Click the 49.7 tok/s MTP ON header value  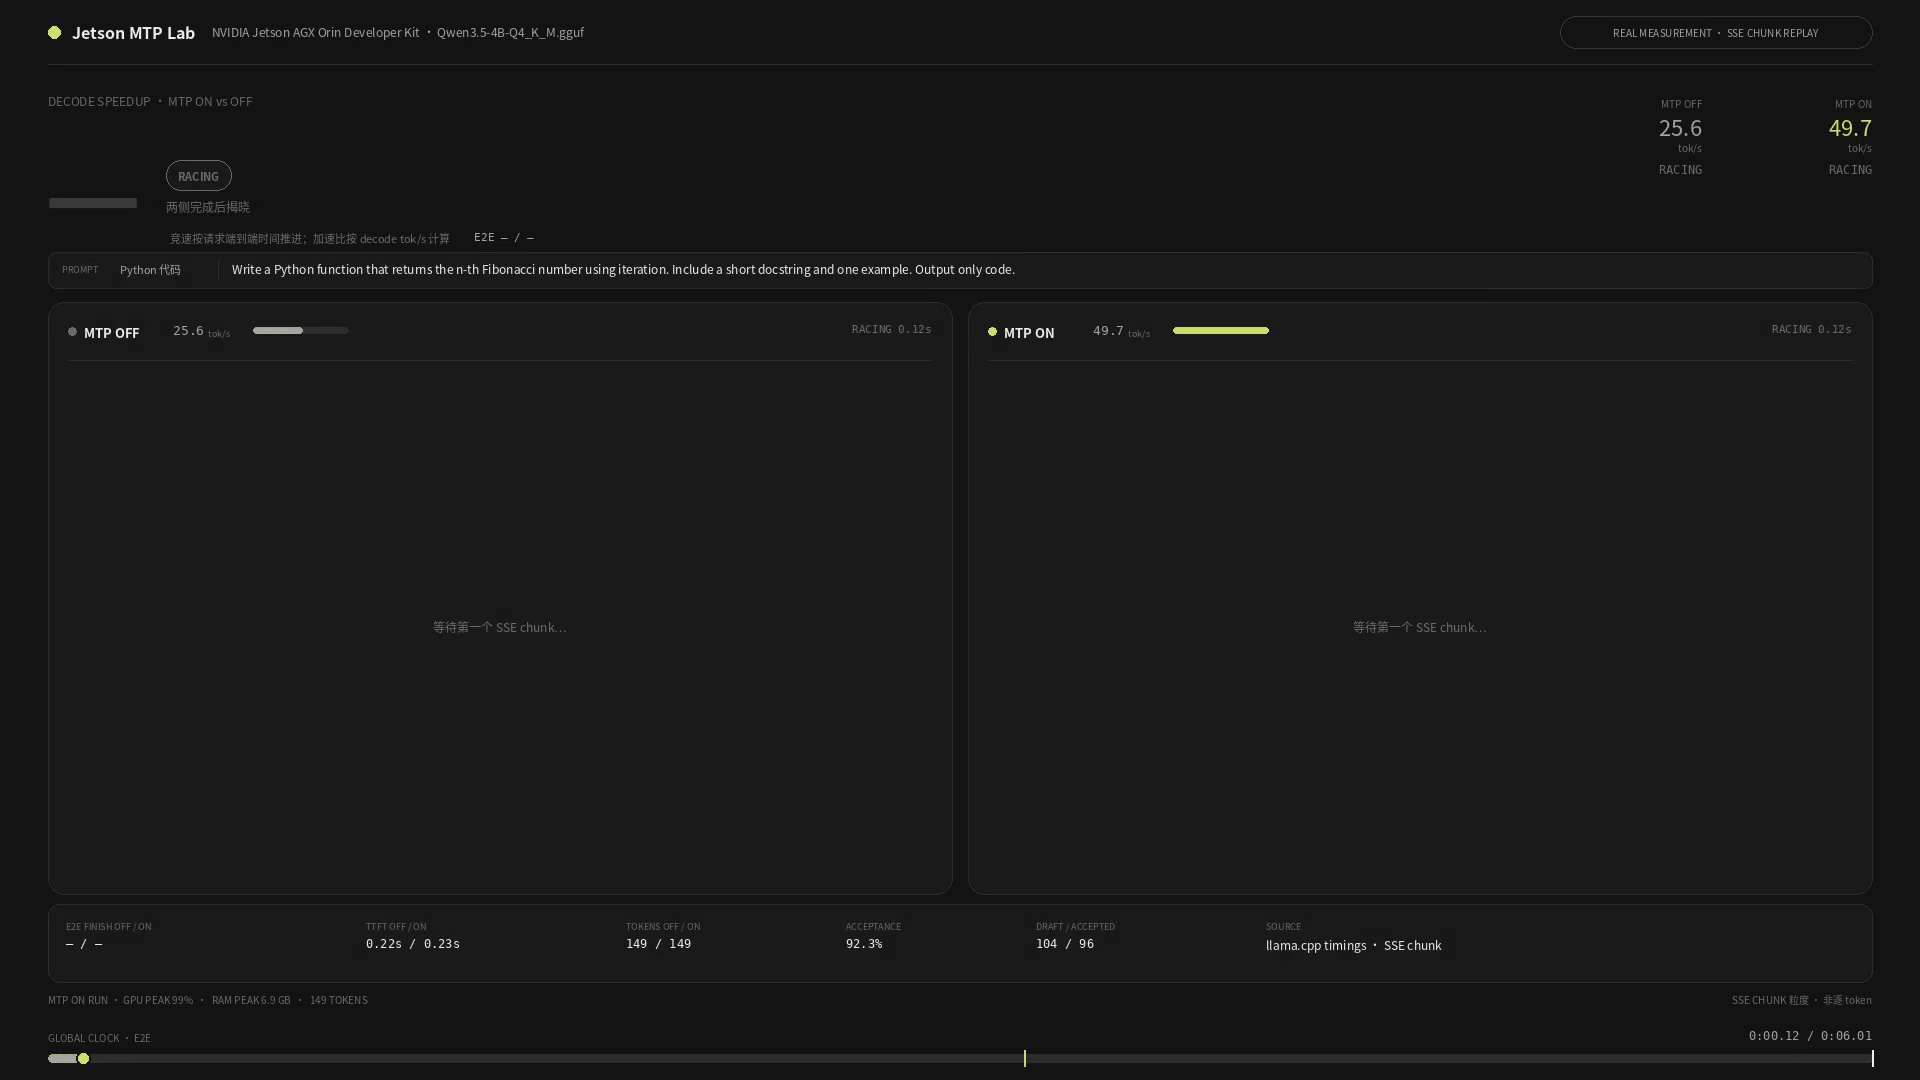coord(1850,128)
